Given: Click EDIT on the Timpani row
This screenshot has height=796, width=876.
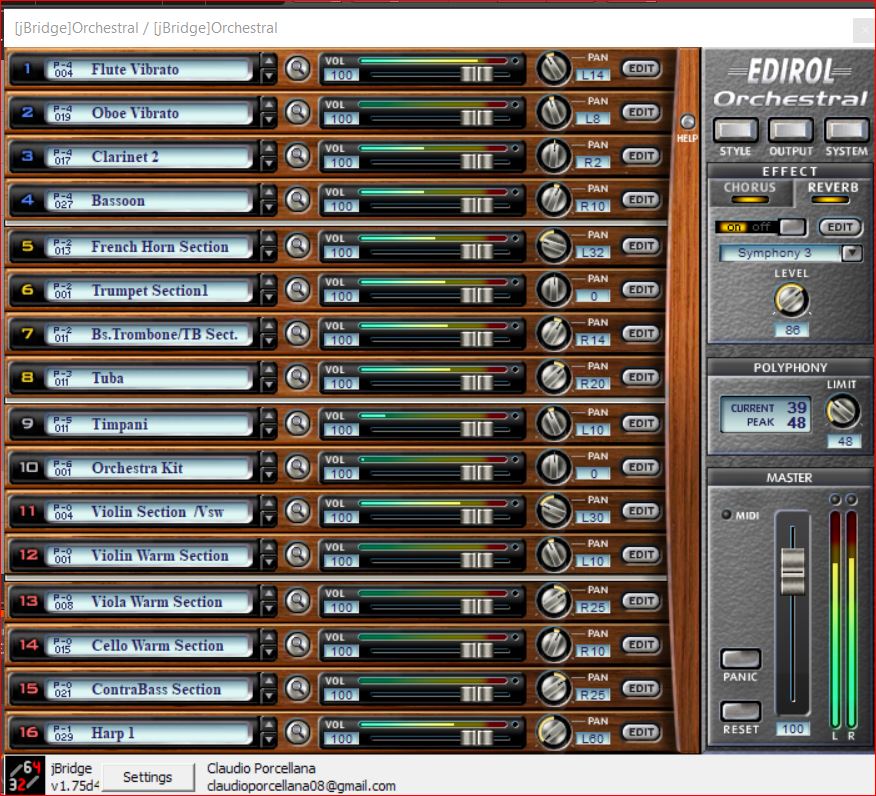Looking at the screenshot, I should [641, 423].
